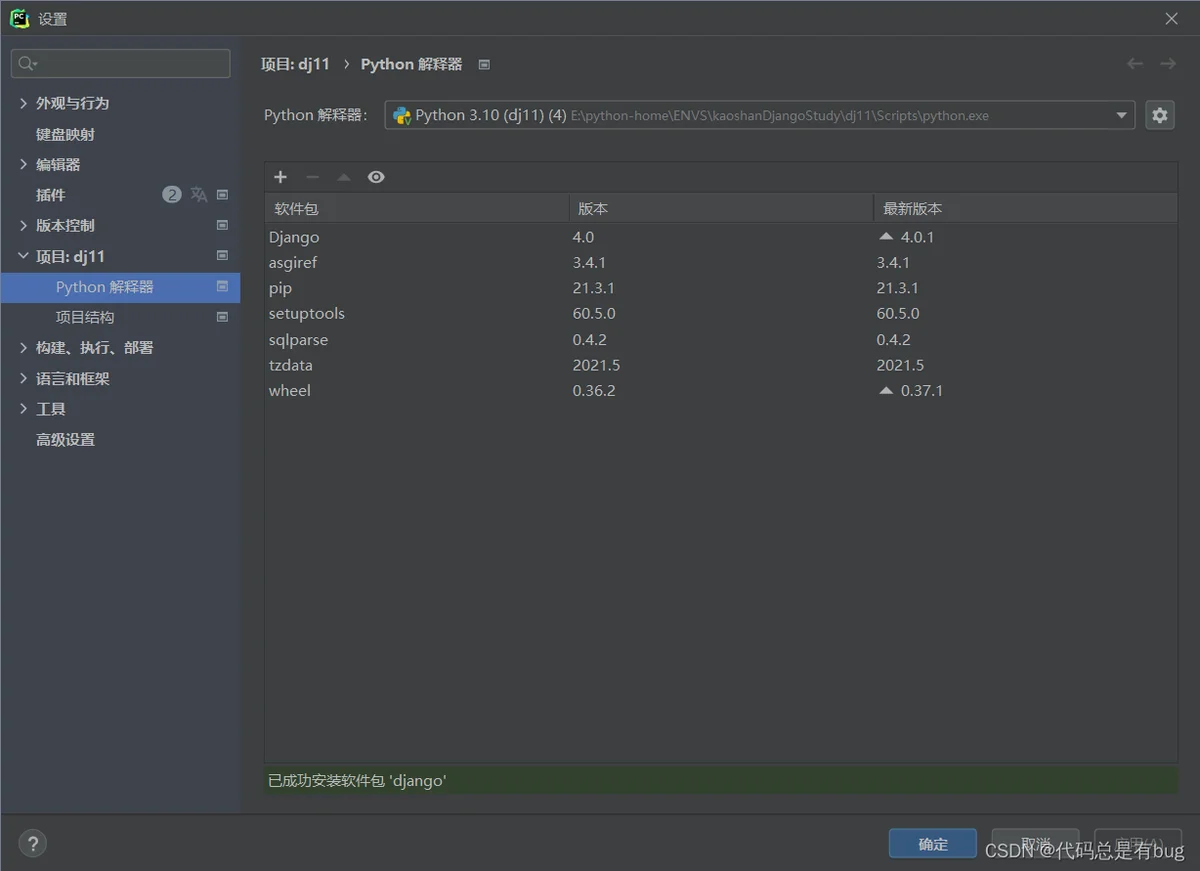The image size is (1200, 871).
Task: Click wheel installed version 0.36.2
Action: pos(594,390)
